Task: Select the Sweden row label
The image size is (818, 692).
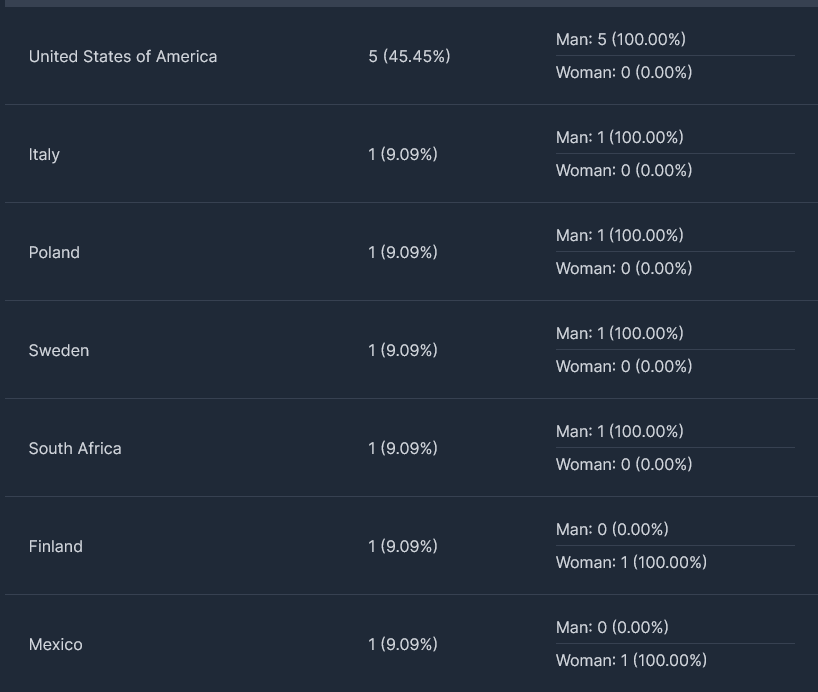Action: tap(58, 351)
